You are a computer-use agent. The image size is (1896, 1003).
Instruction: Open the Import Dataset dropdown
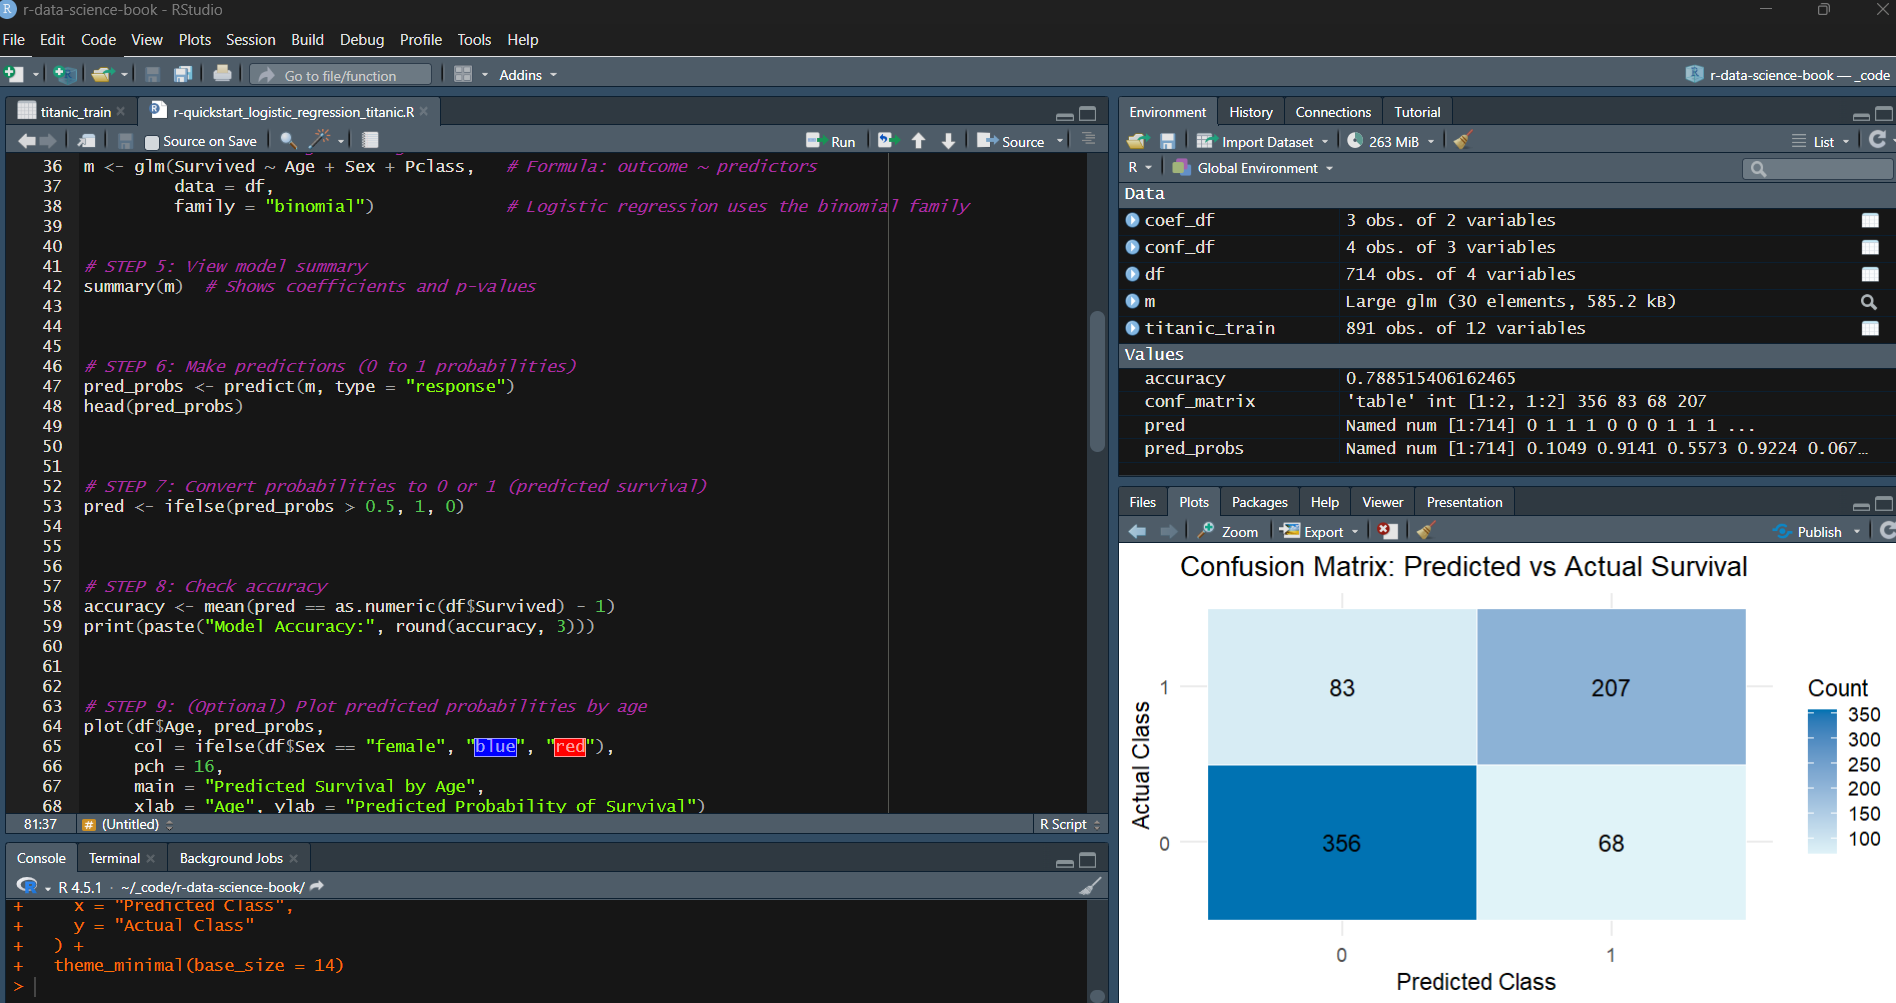pos(1266,141)
